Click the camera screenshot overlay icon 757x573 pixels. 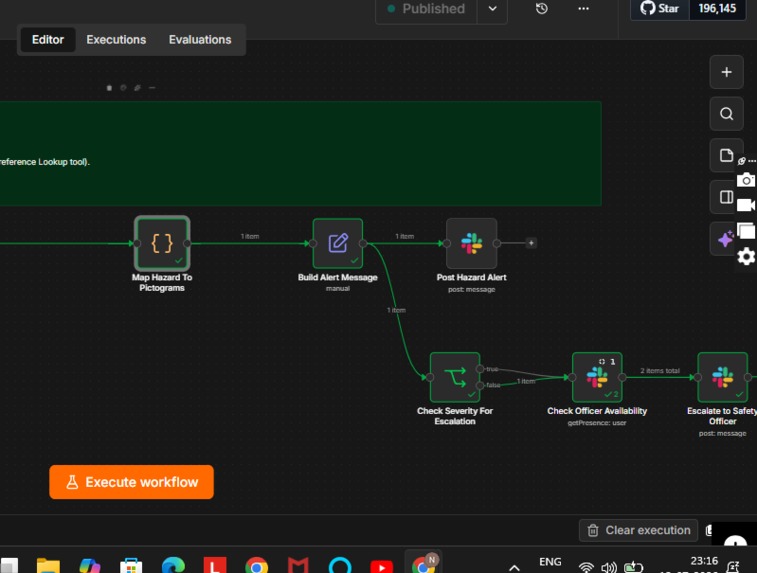point(746,180)
